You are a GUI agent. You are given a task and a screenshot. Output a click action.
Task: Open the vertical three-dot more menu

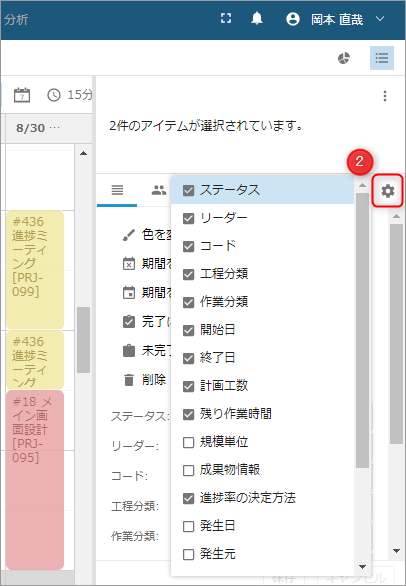tap(385, 96)
